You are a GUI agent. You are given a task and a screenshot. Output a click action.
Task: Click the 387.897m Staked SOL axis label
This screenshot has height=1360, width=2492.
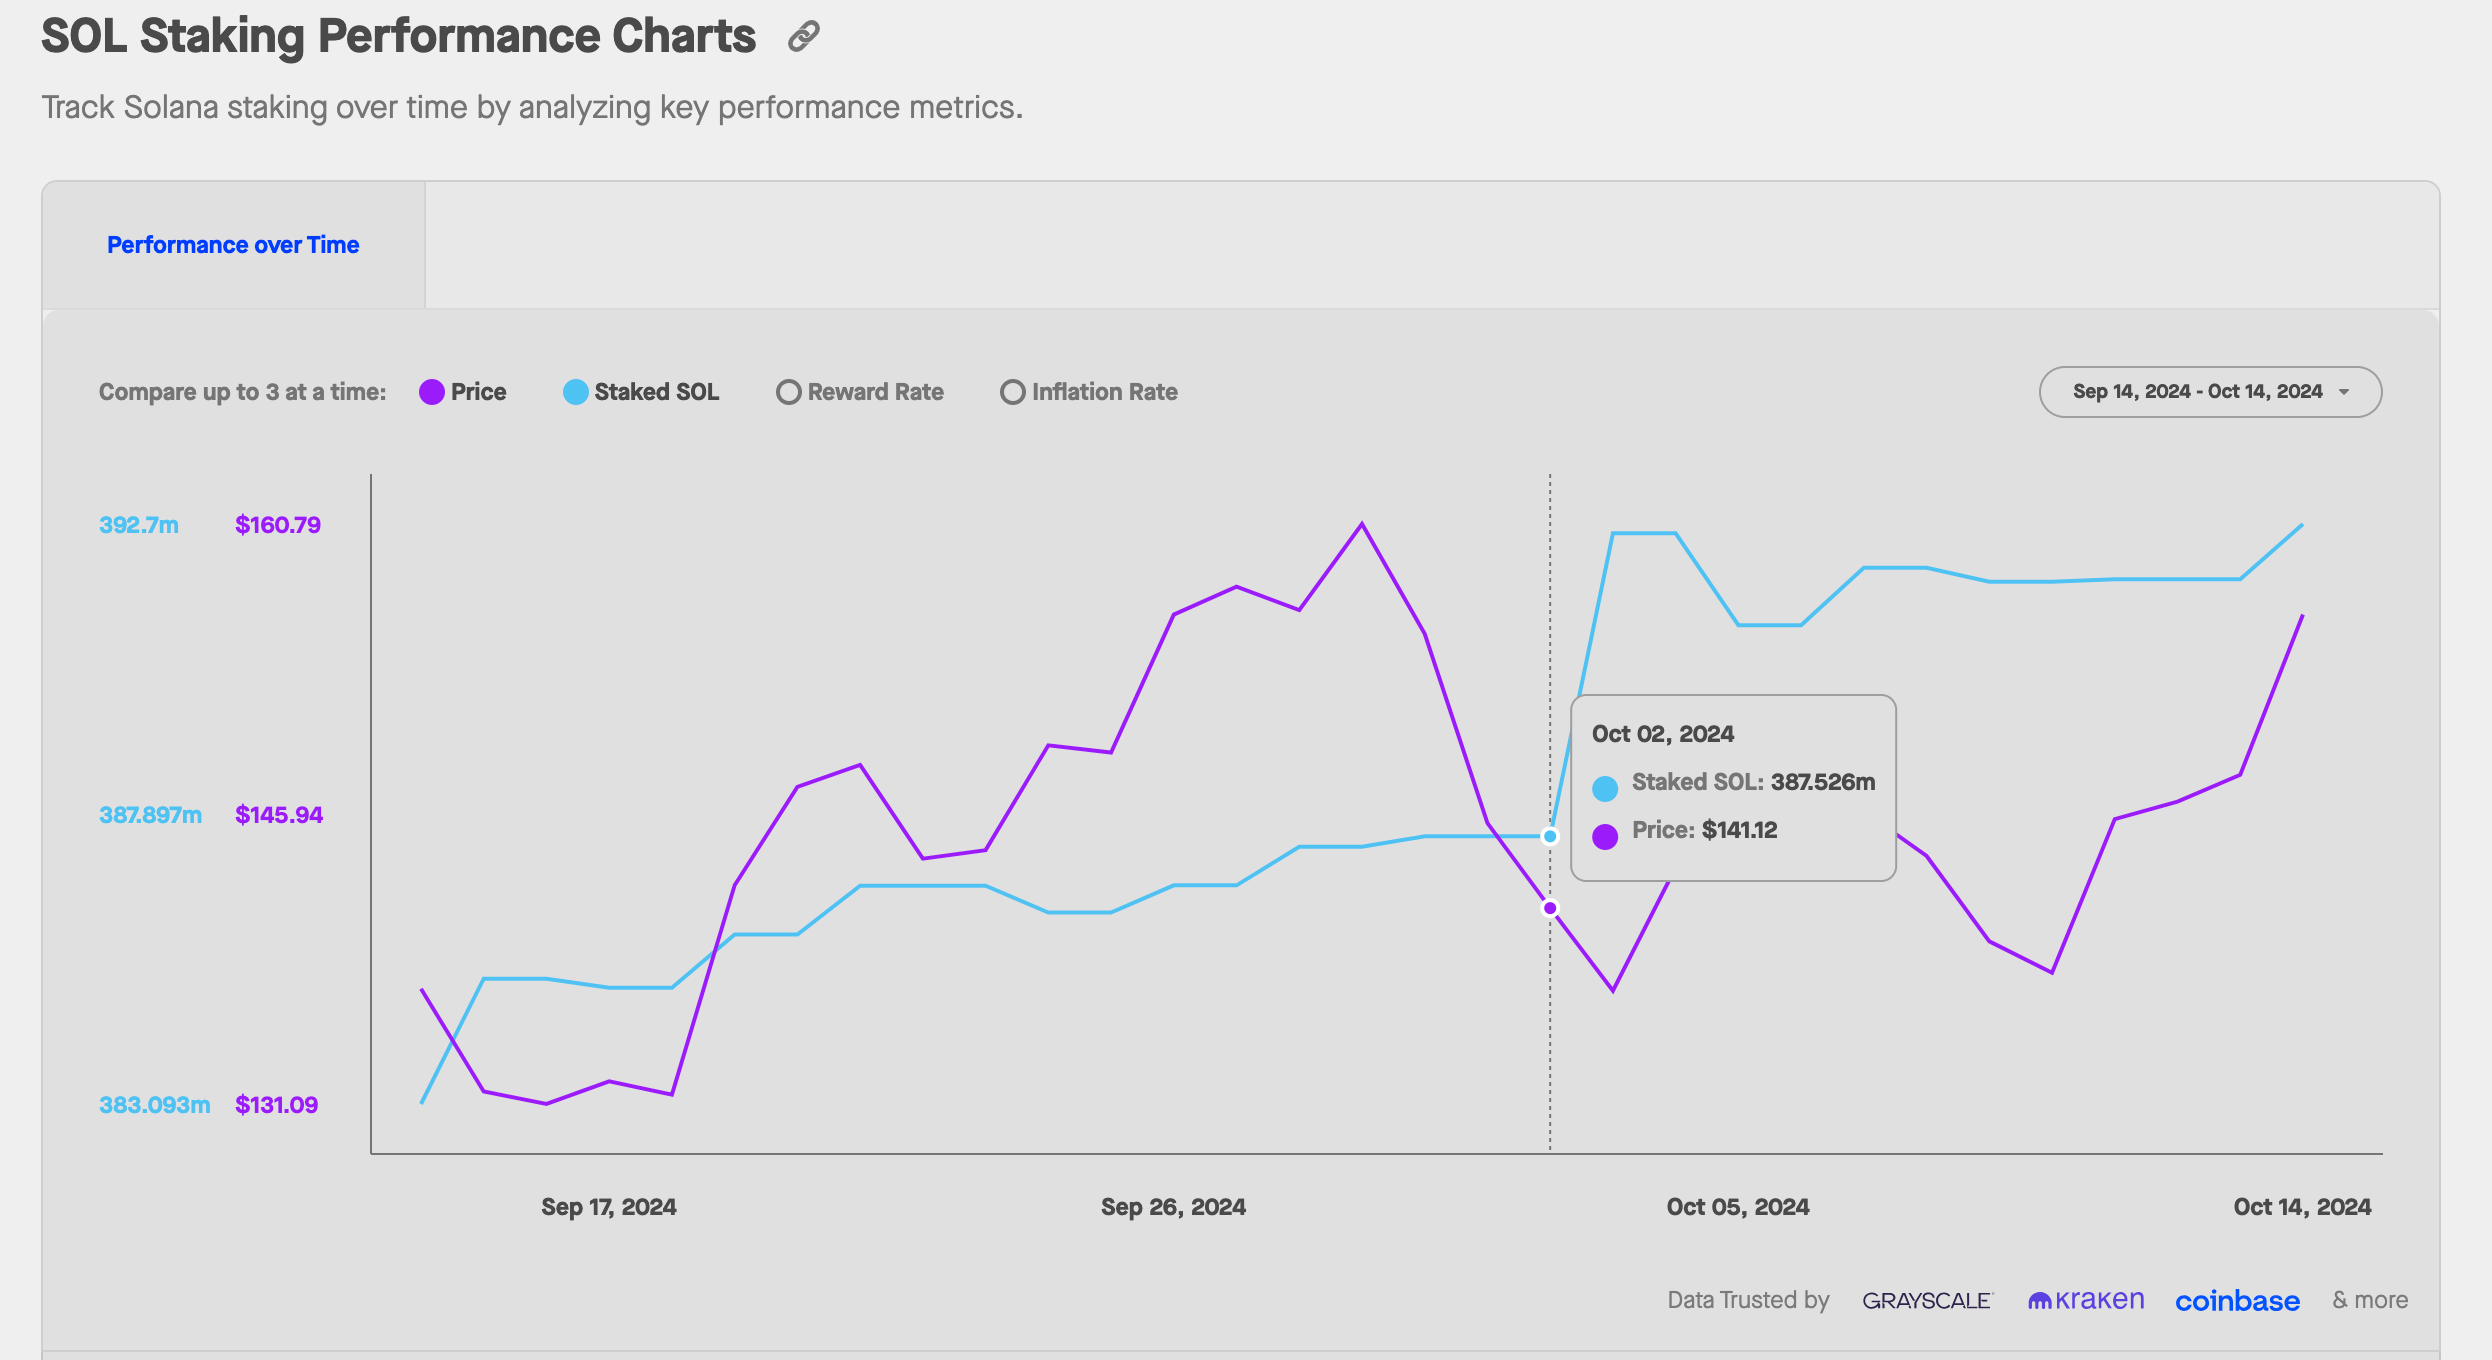pos(150,815)
